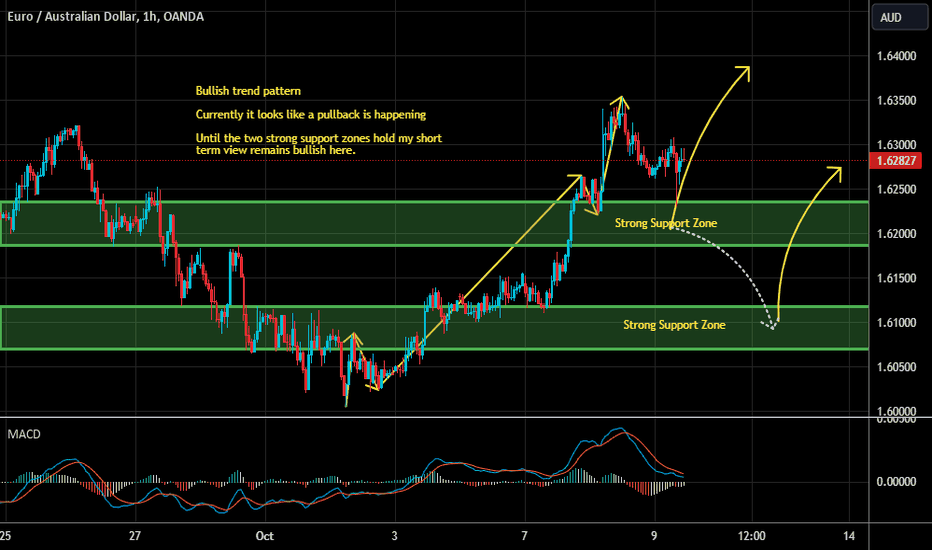This screenshot has width=932, height=550.
Task: Click the 1.62500 price axis label
Action: [896, 189]
